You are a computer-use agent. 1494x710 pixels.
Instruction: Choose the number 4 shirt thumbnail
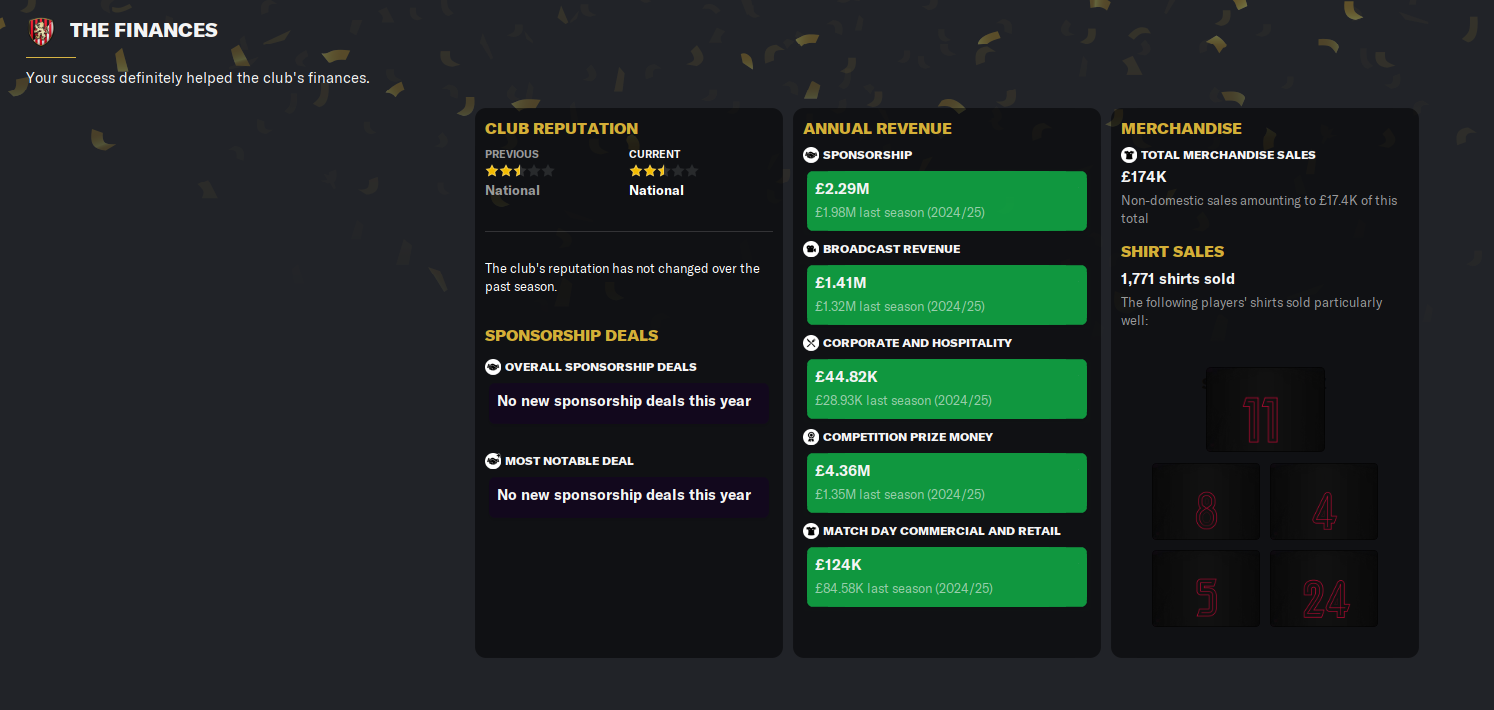tap(1324, 502)
